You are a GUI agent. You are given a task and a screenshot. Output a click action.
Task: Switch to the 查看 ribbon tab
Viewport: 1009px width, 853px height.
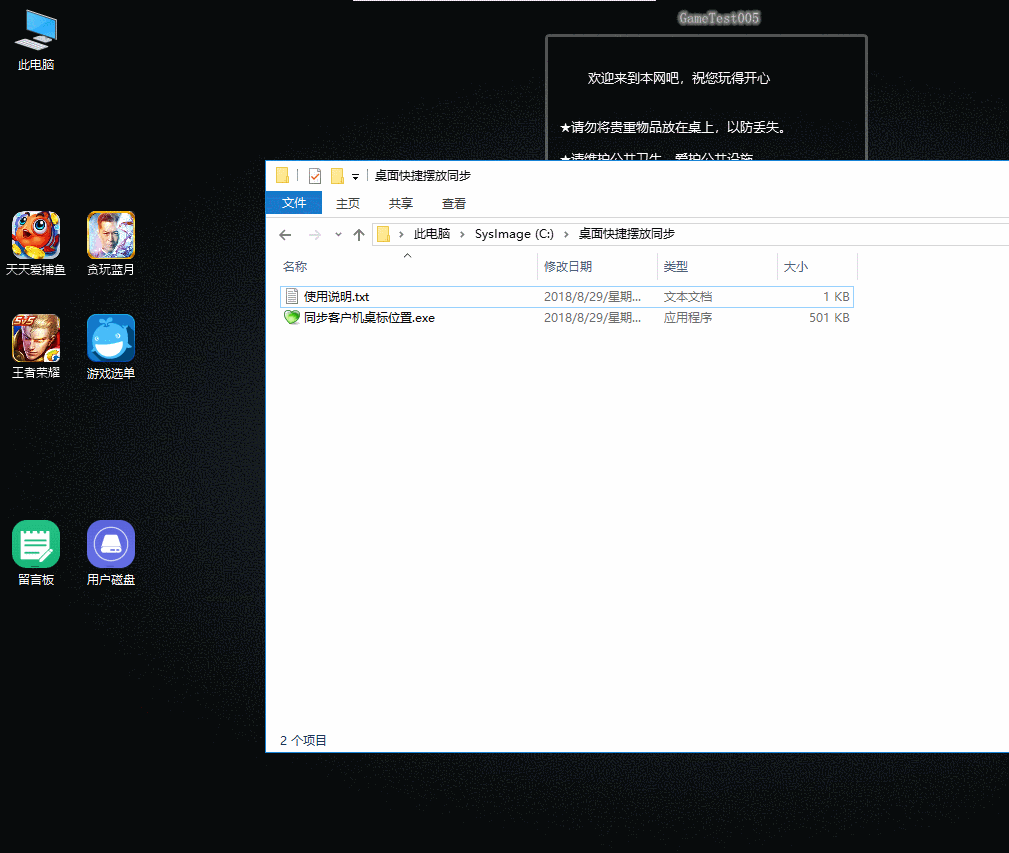coord(454,203)
